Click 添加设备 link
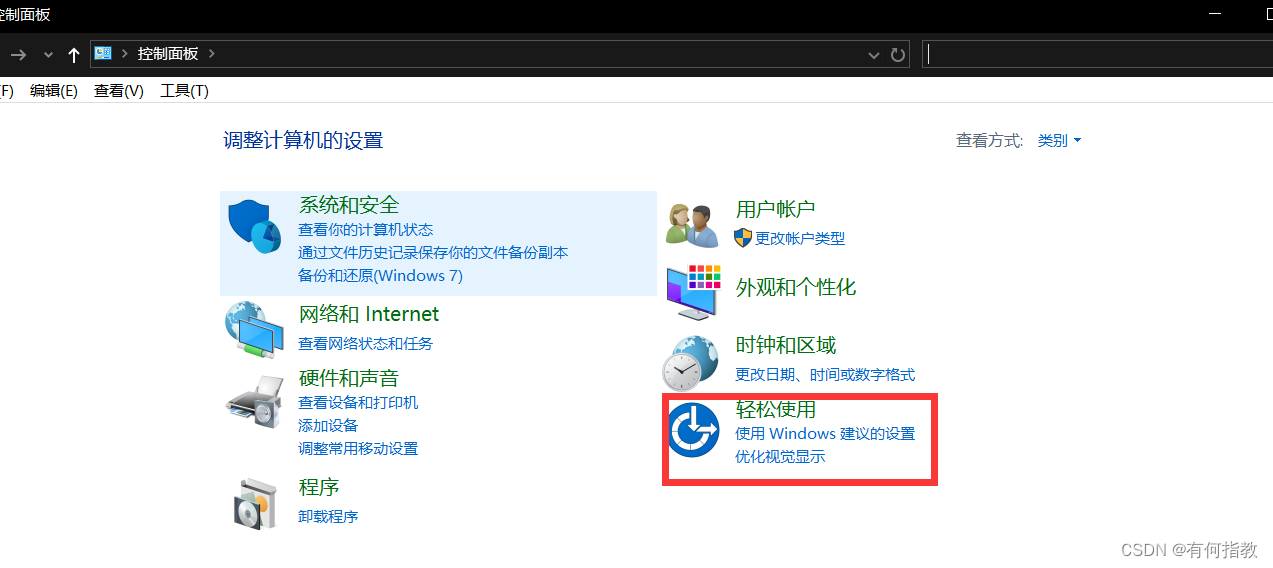1273x568 pixels. pos(328,426)
